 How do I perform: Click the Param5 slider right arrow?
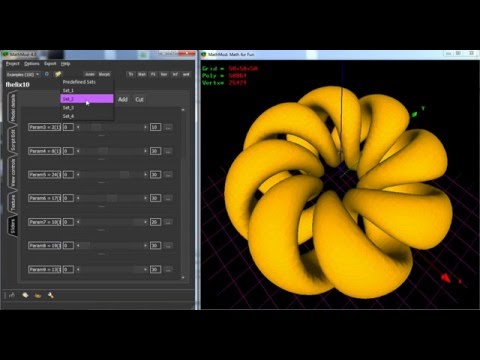click(x=145, y=174)
